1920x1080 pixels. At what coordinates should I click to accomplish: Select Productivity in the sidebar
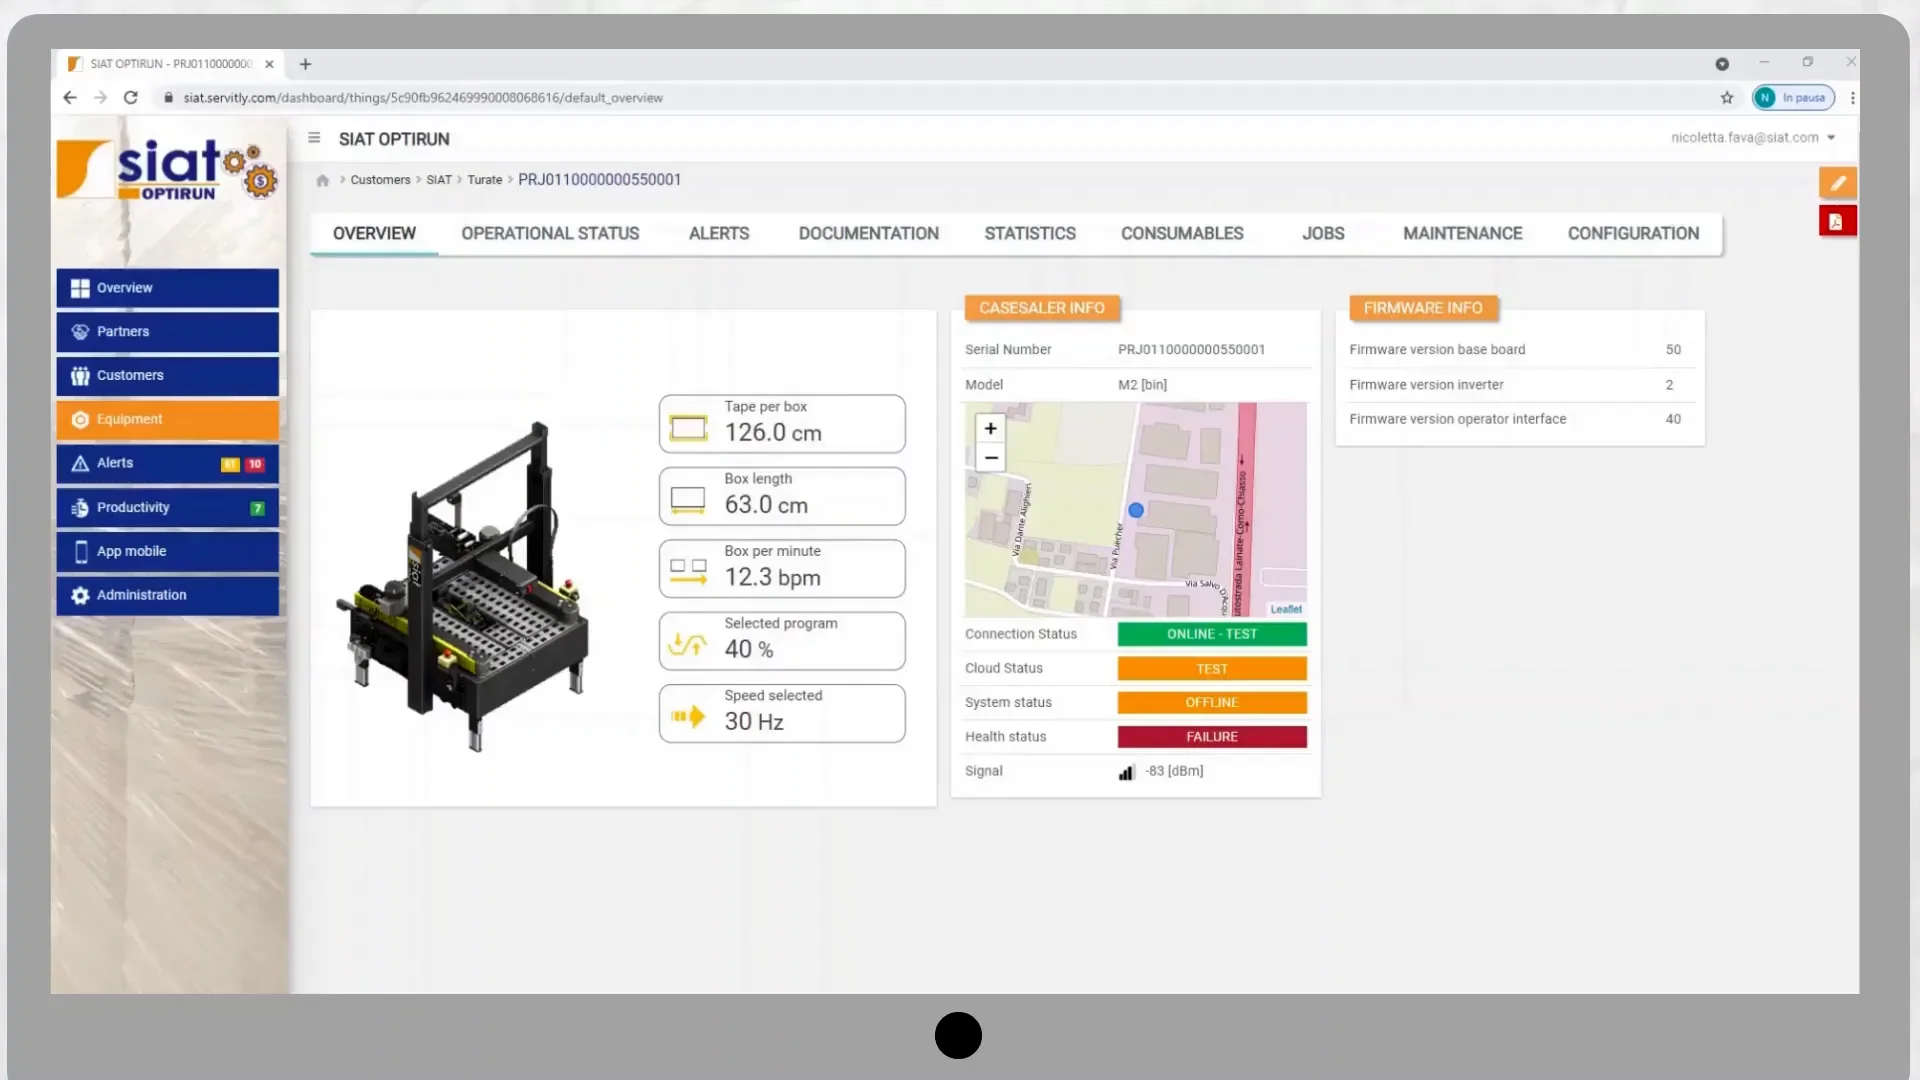pyautogui.click(x=167, y=508)
